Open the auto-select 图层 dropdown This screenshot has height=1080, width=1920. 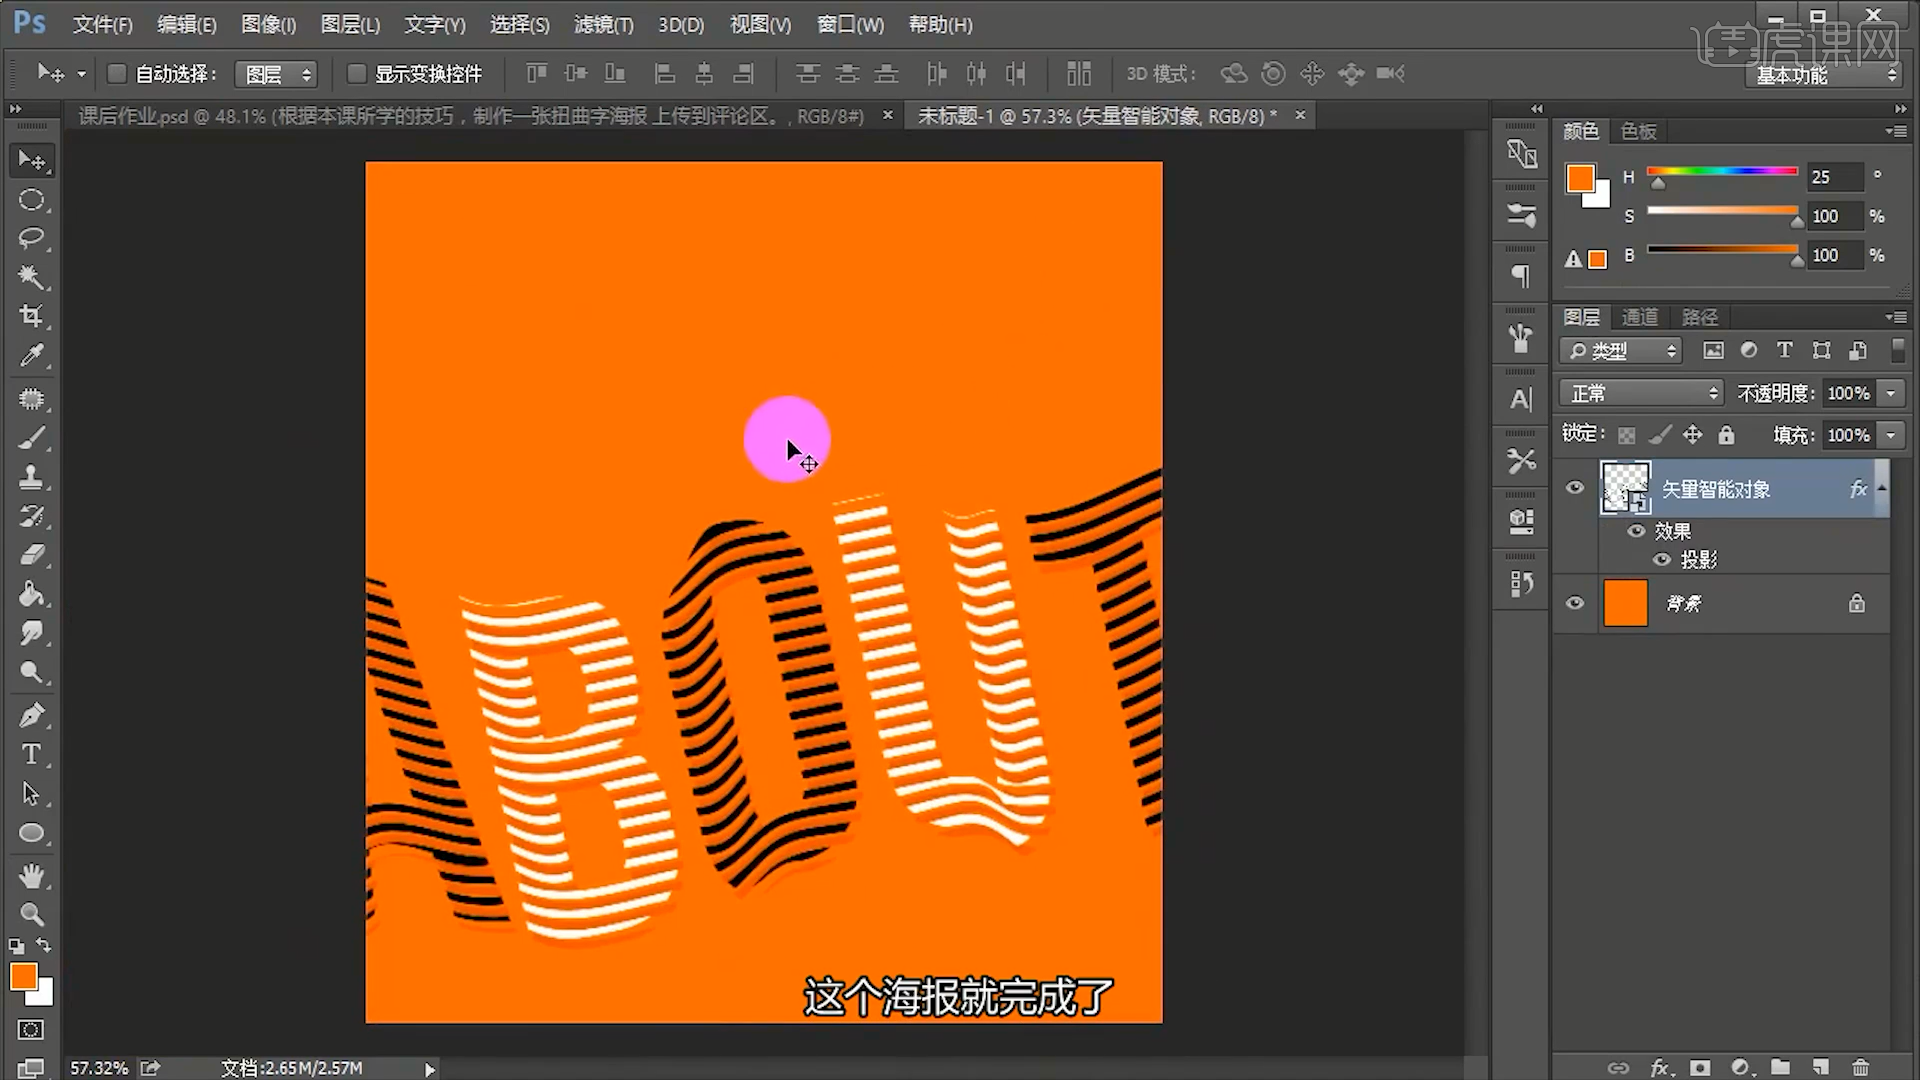pyautogui.click(x=276, y=74)
